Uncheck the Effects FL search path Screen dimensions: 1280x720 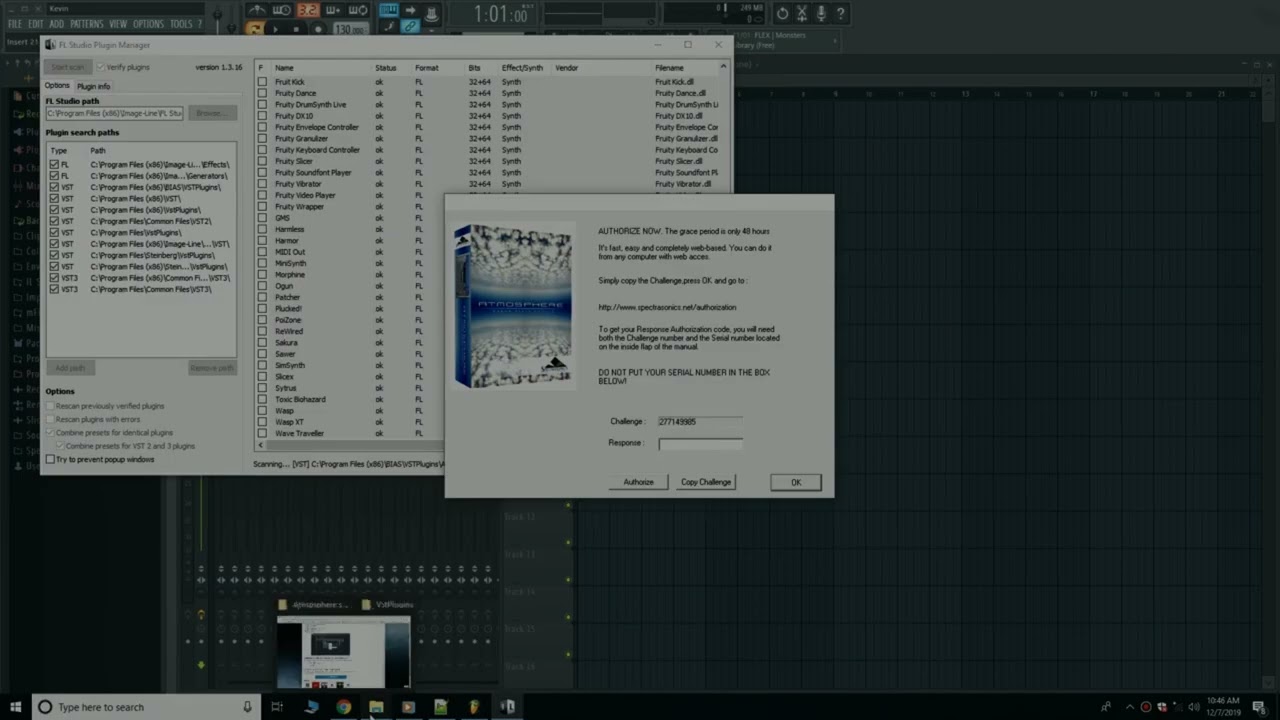coord(55,164)
